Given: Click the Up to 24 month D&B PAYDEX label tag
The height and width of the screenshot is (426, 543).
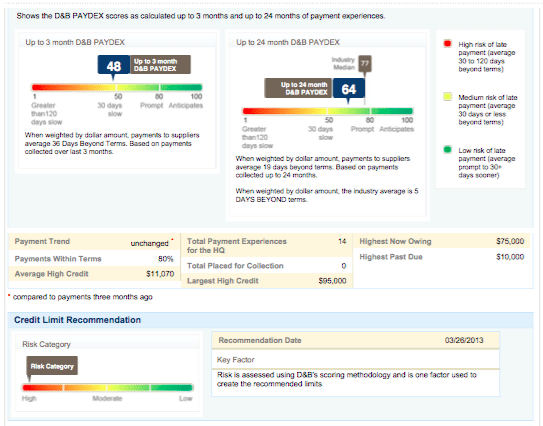Looking at the screenshot, I should pyautogui.click(x=299, y=88).
